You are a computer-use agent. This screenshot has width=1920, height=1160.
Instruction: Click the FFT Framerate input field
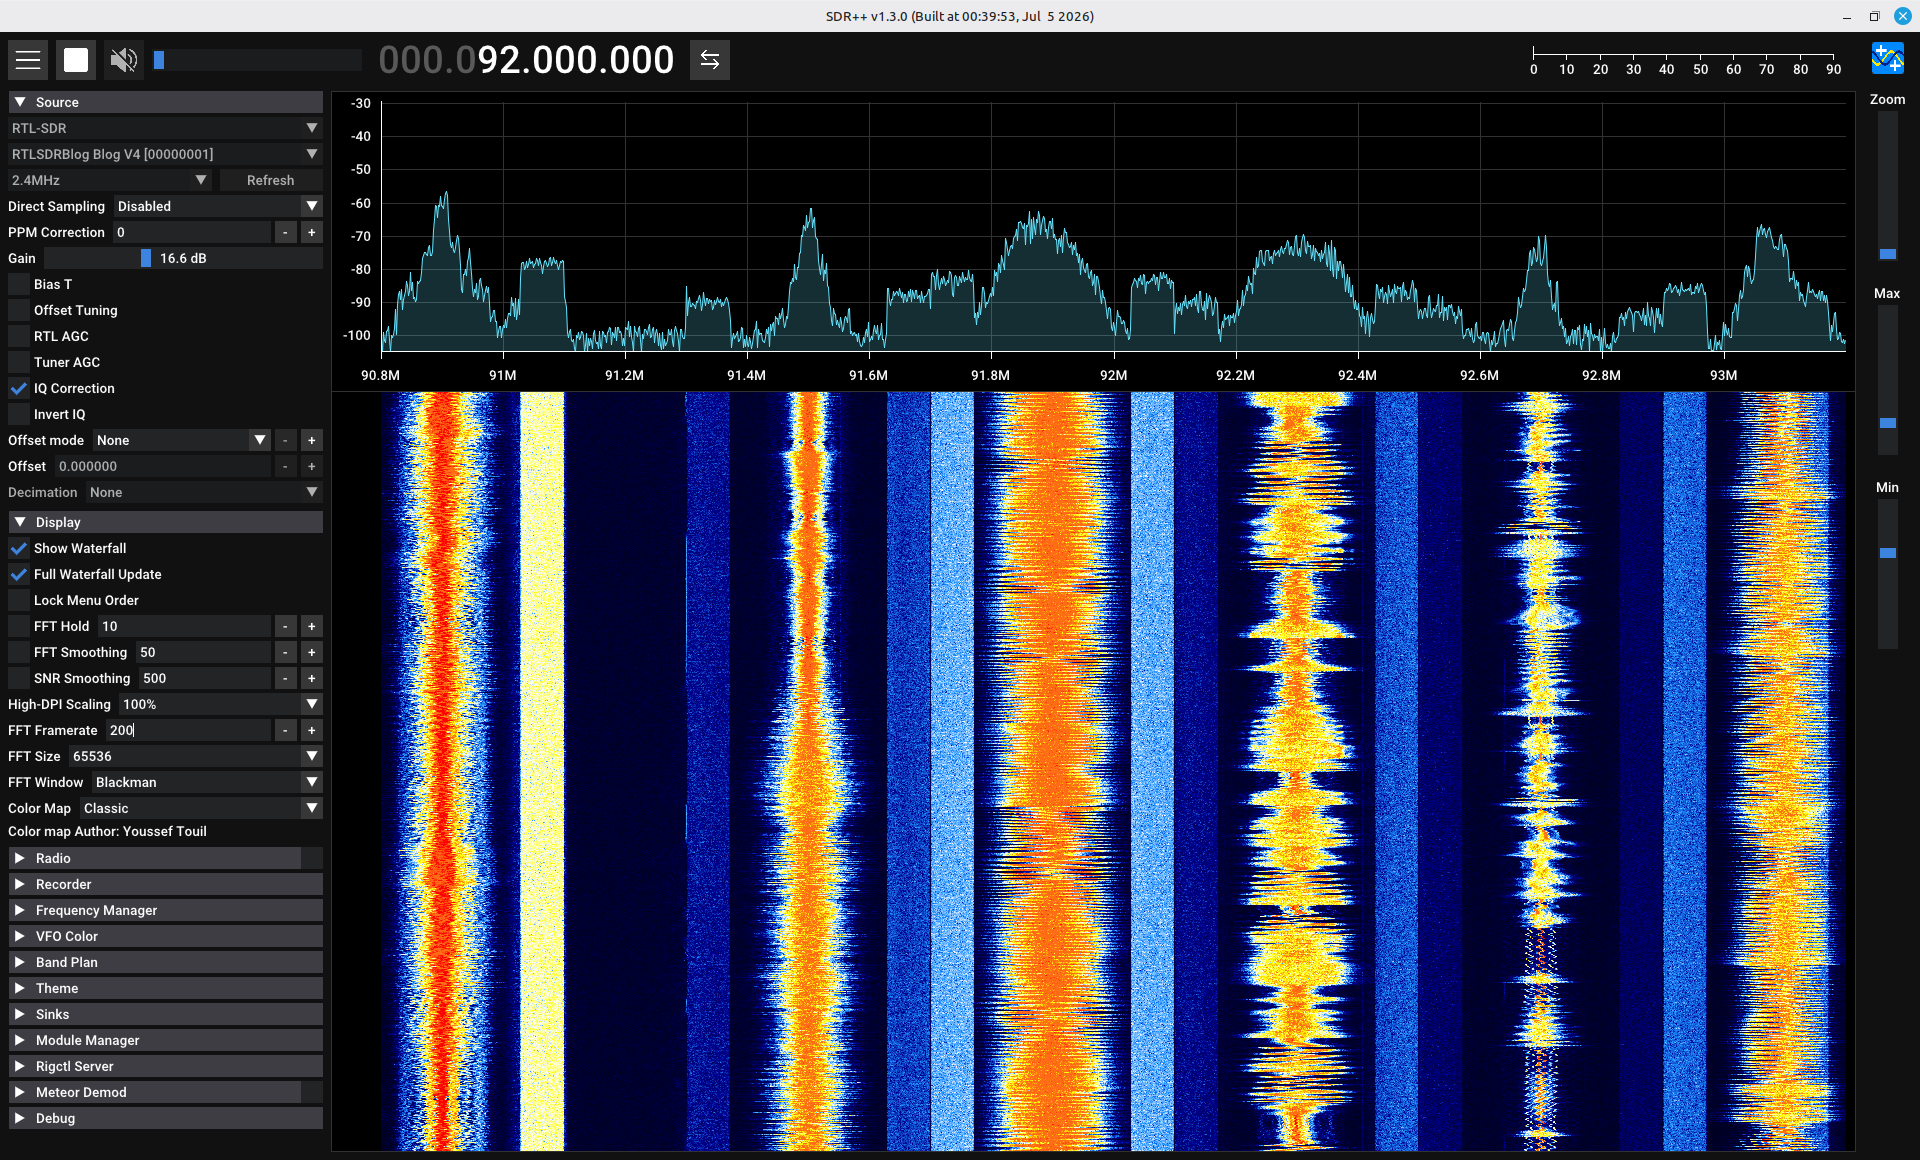(188, 730)
